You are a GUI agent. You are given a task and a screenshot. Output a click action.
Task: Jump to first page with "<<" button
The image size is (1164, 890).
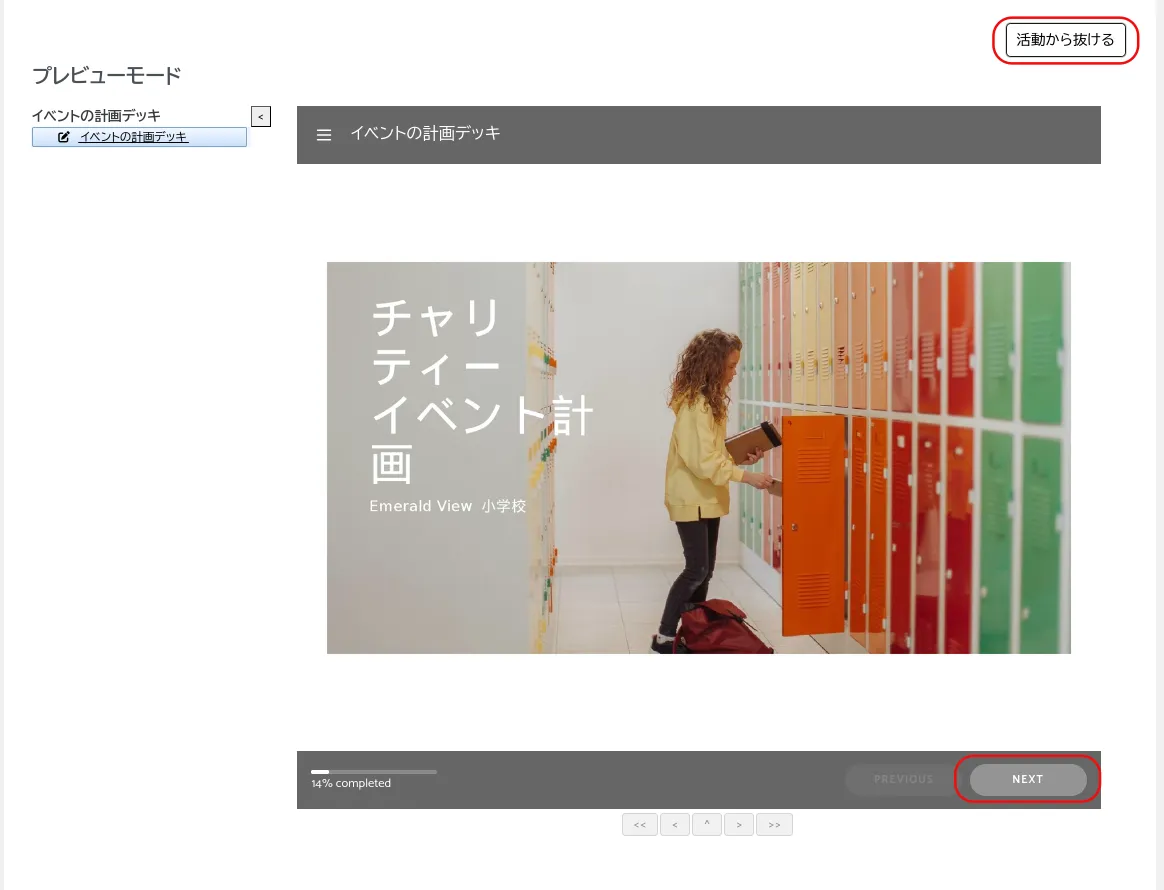coord(639,825)
